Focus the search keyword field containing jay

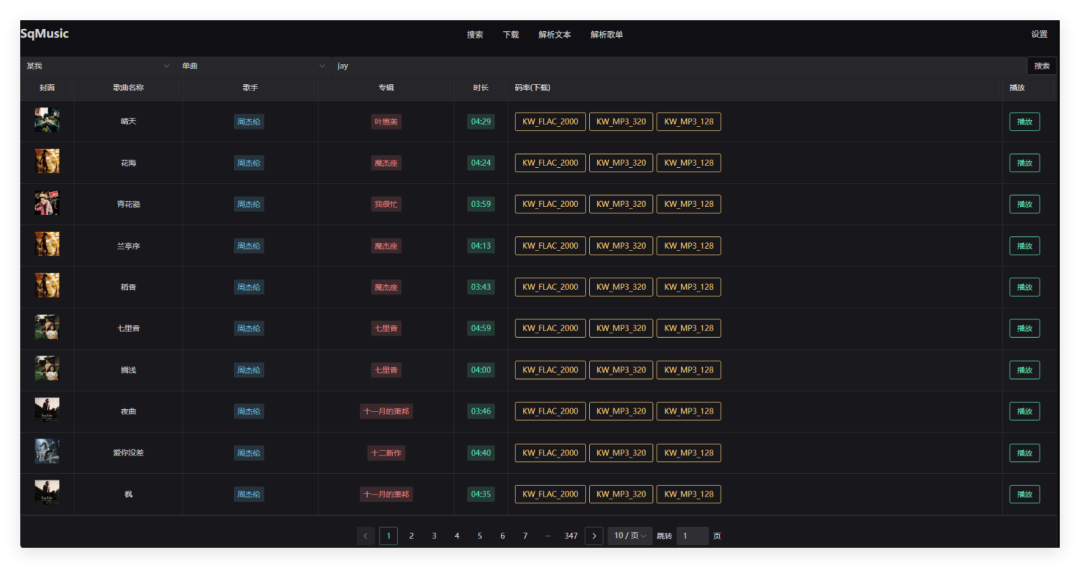[678, 66]
